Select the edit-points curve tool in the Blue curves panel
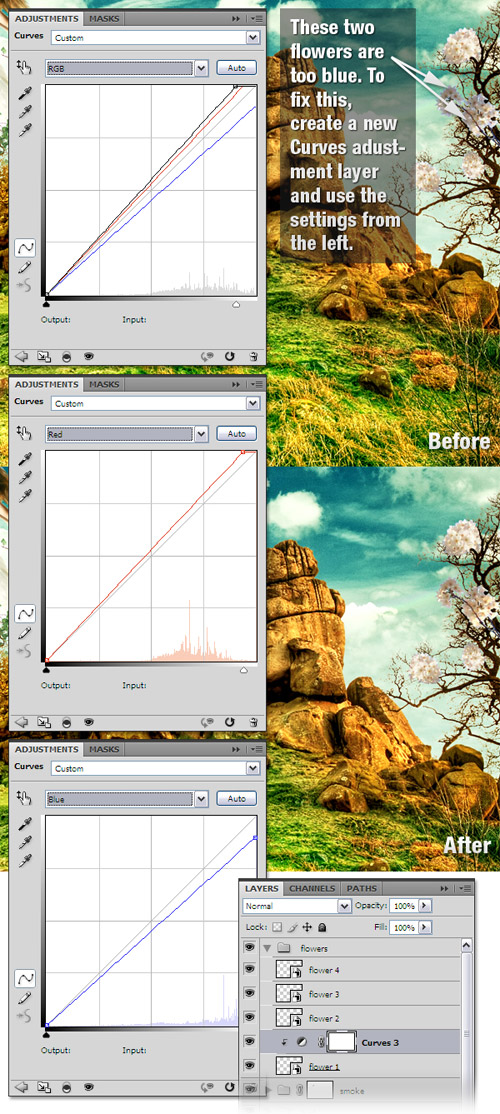 [25, 978]
